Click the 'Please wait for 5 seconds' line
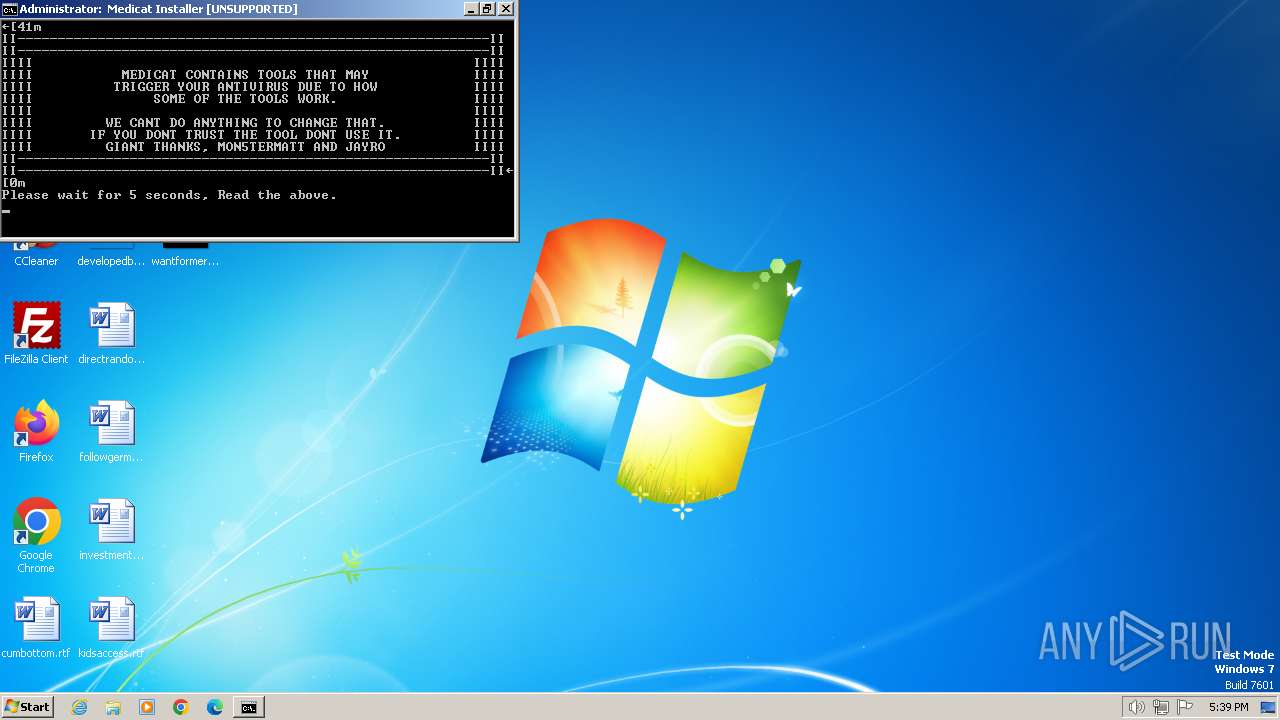The height and width of the screenshot is (720, 1280). coord(169,195)
